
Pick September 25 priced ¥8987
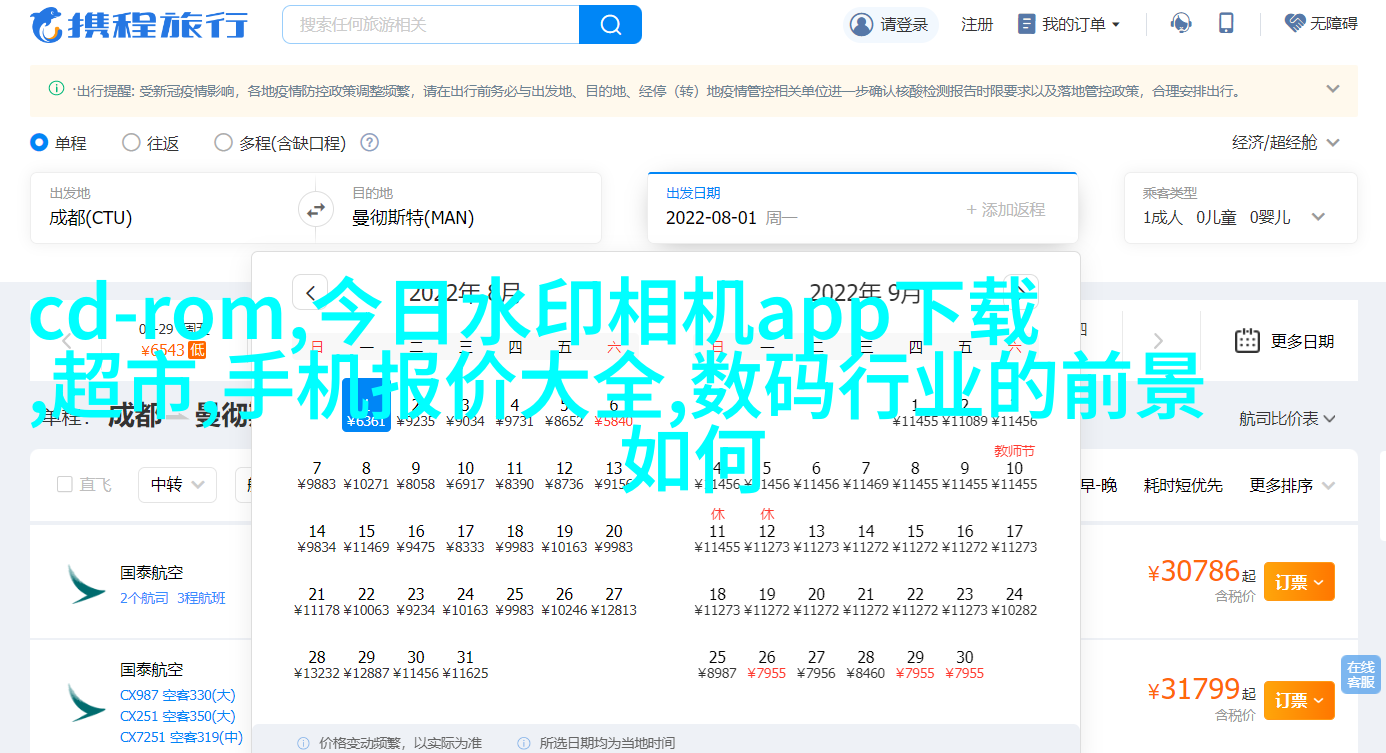(x=717, y=664)
